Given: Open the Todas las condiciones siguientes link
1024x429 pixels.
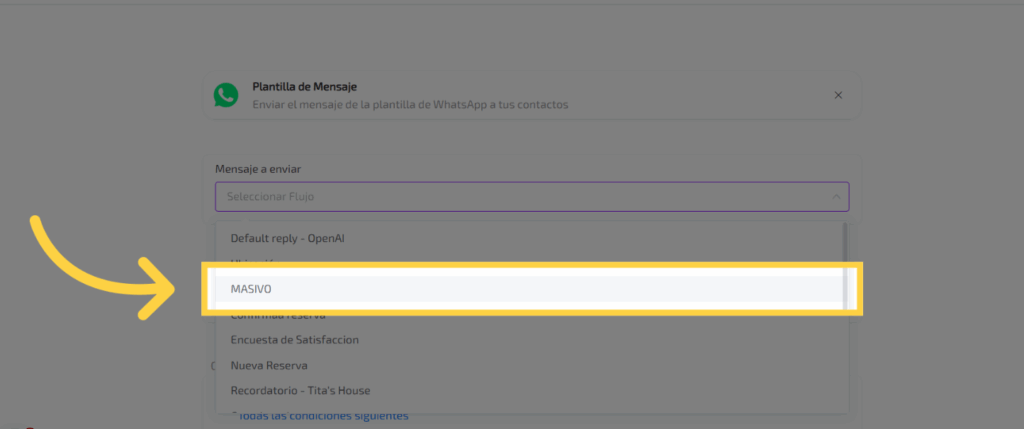Looking at the screenshot, I should (322, 416).
